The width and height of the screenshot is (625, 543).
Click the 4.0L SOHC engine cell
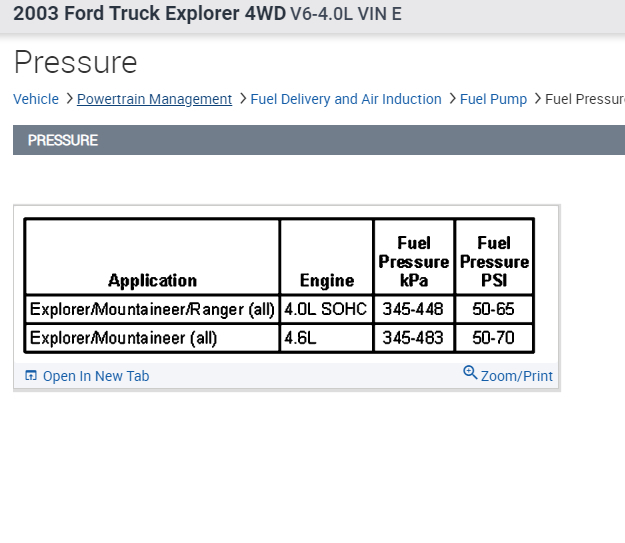tap(326, 309)
